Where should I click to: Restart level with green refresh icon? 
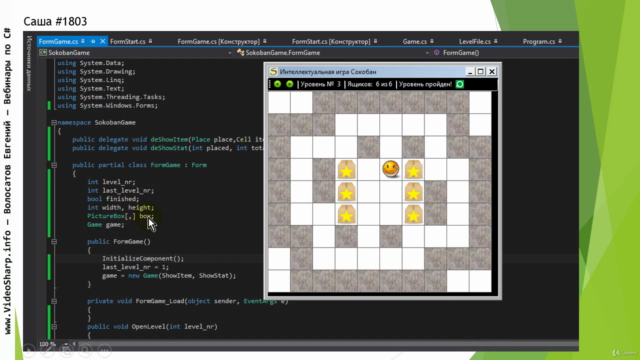(x=460, y=84)
